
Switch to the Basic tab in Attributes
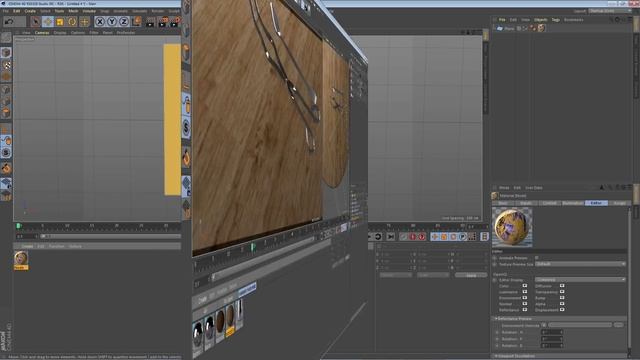tap(503, 203)
